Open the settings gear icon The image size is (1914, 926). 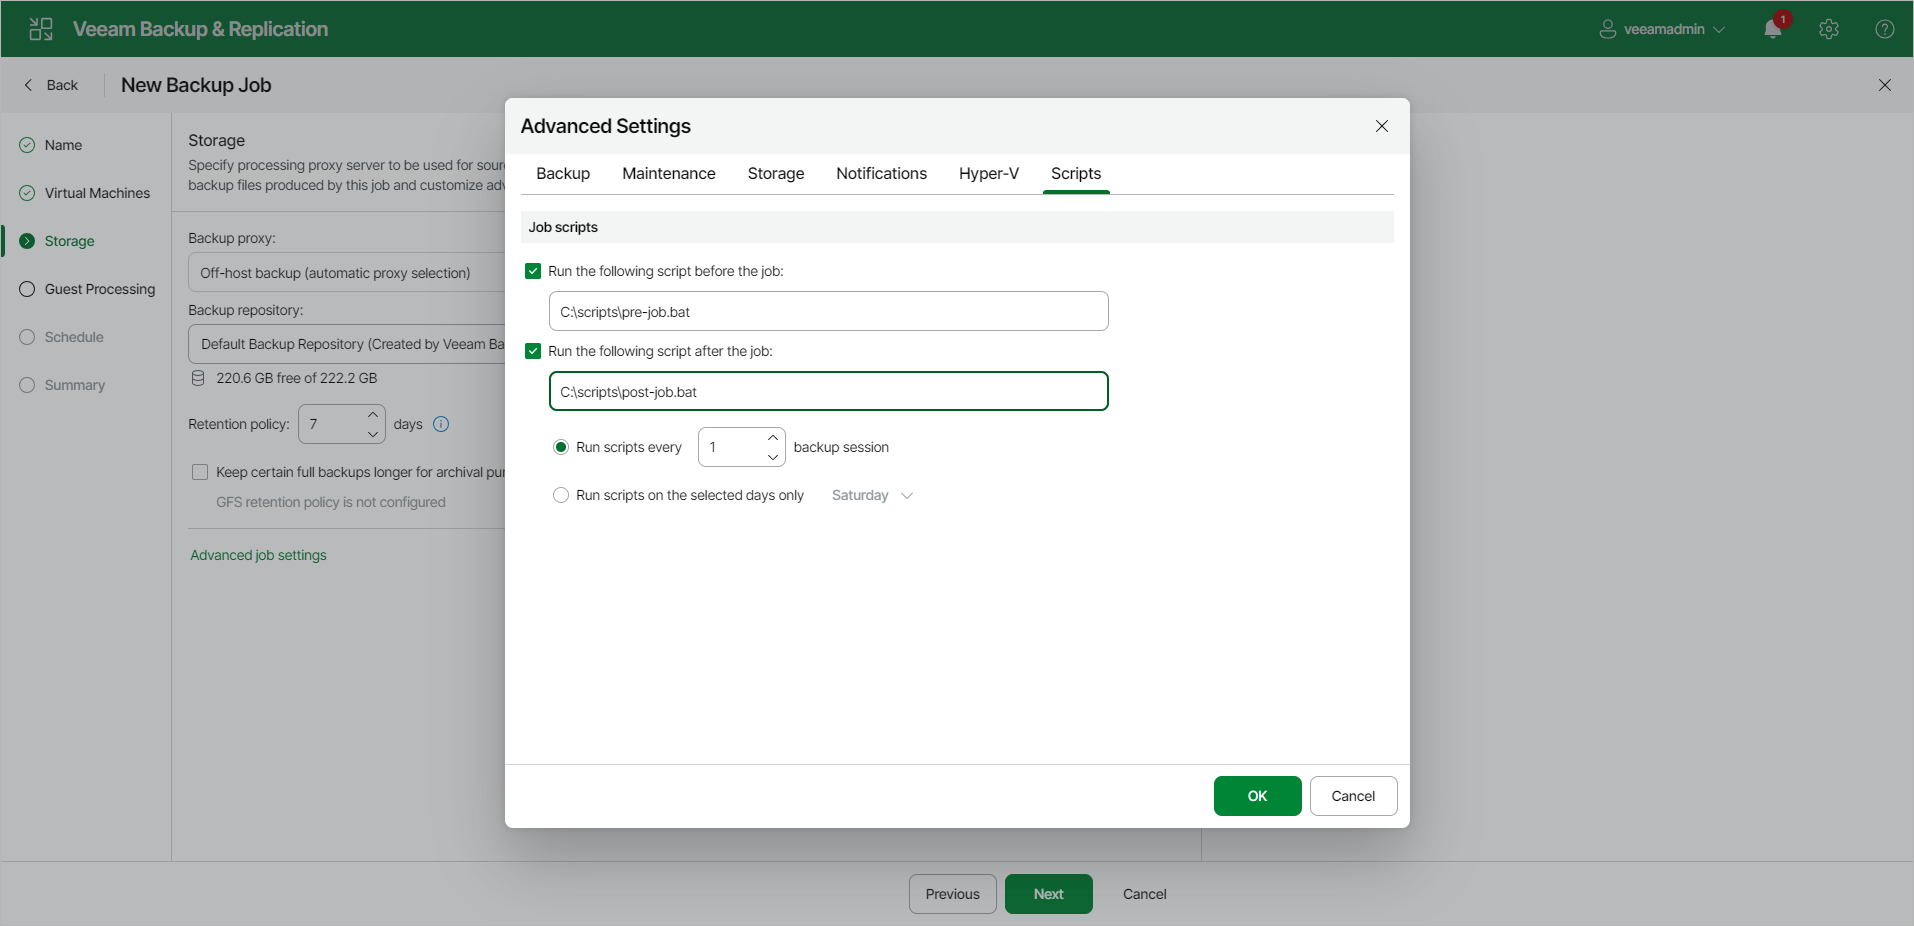[1829, 29]
